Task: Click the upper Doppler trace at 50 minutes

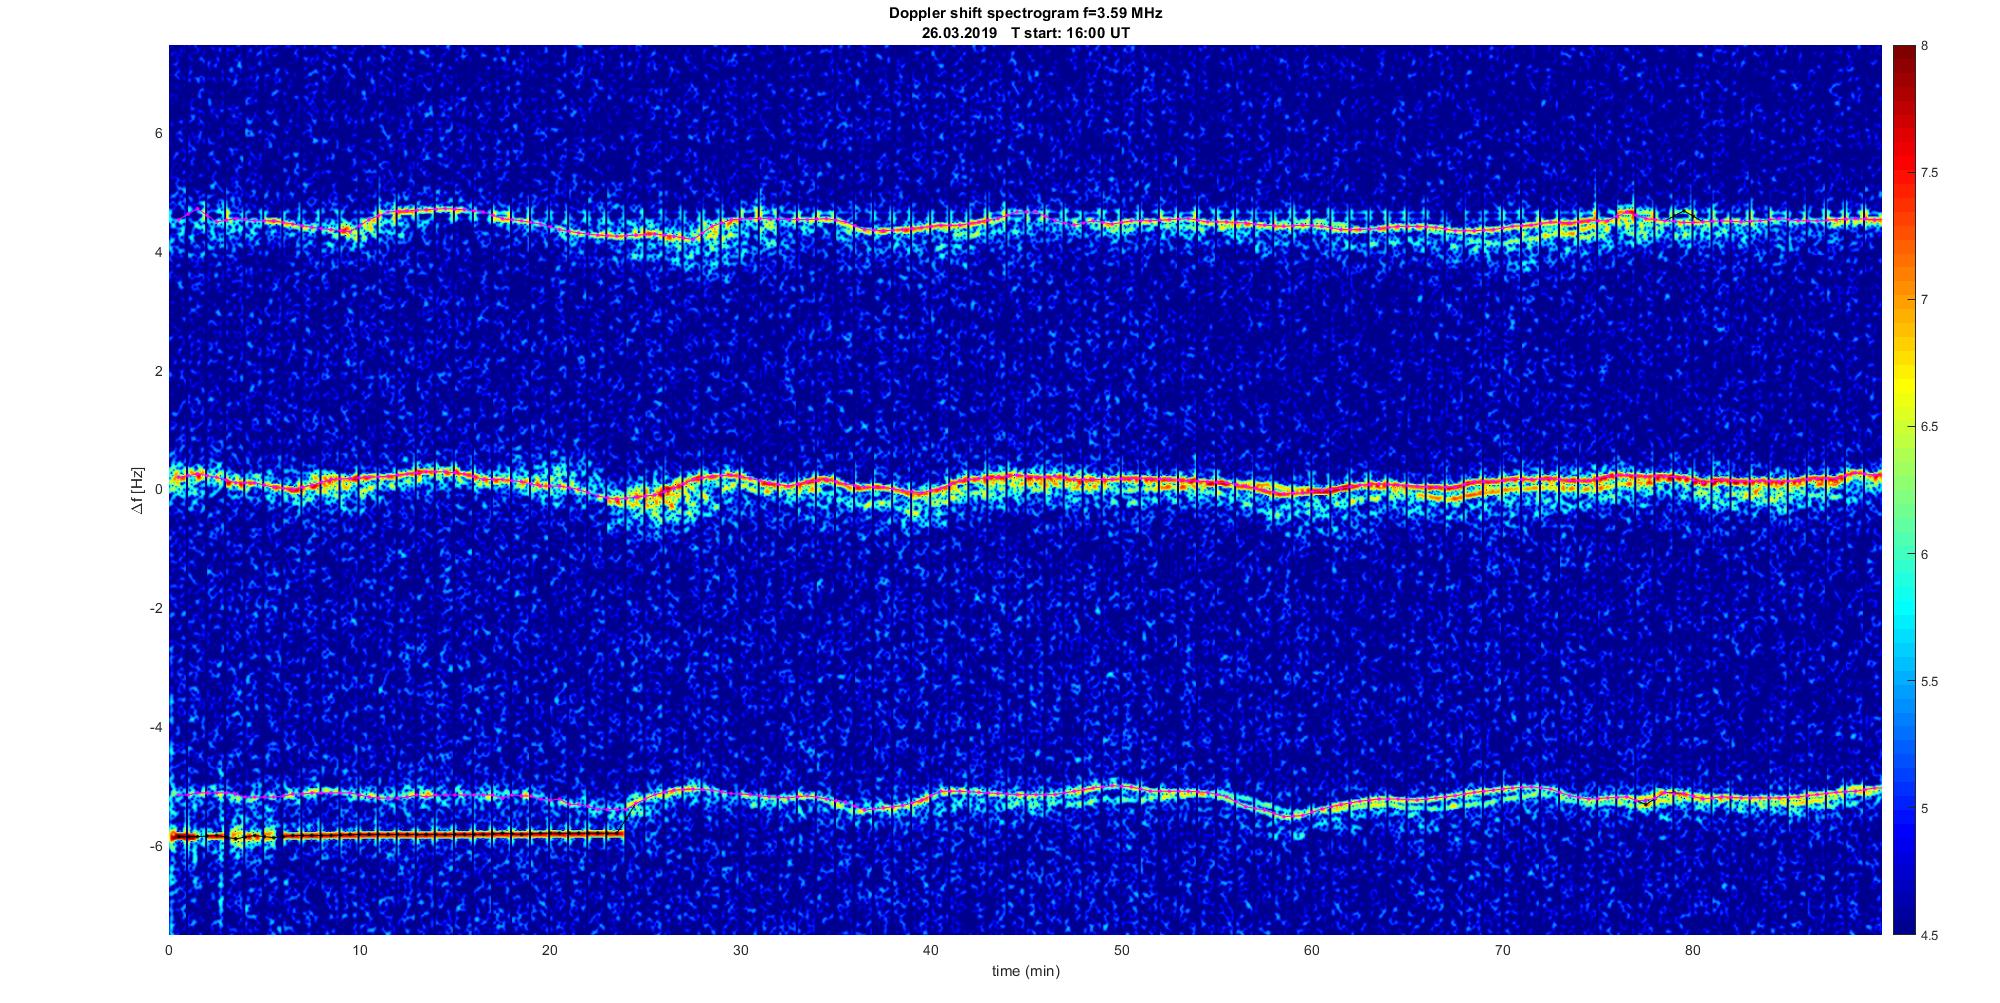Action: point(1121,222)
